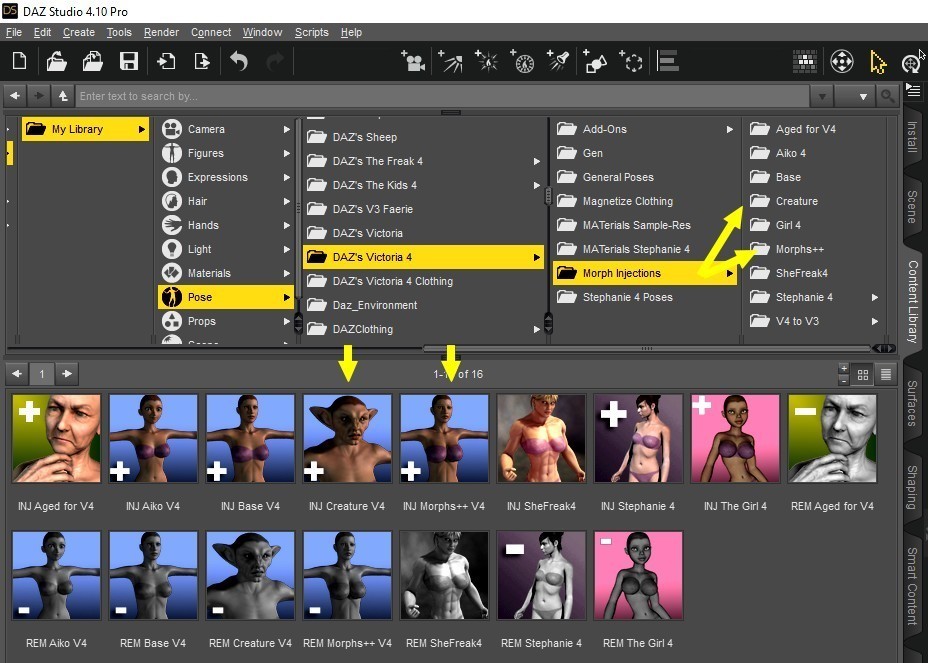Open the Render menu
The width and height of the screenshot is (928, 663).
(162, 33)
